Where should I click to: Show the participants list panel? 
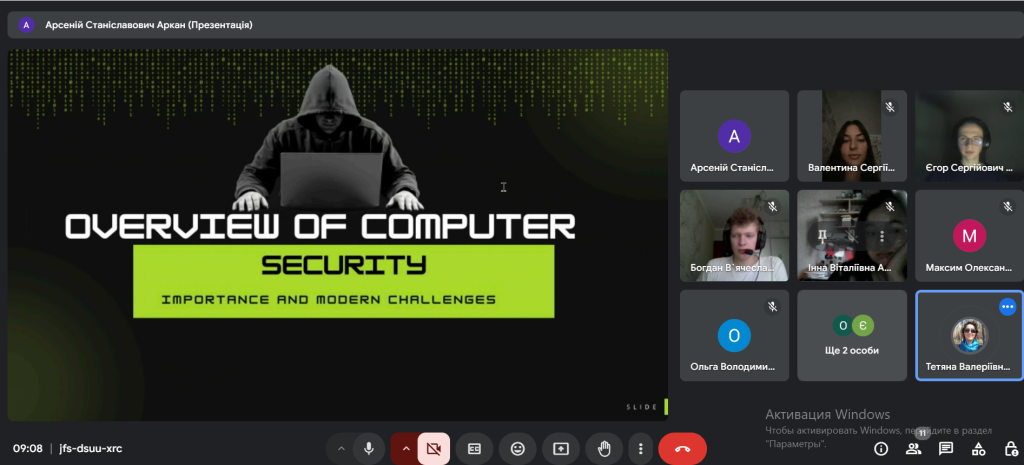pyautogui.click(x=913, y=449)
